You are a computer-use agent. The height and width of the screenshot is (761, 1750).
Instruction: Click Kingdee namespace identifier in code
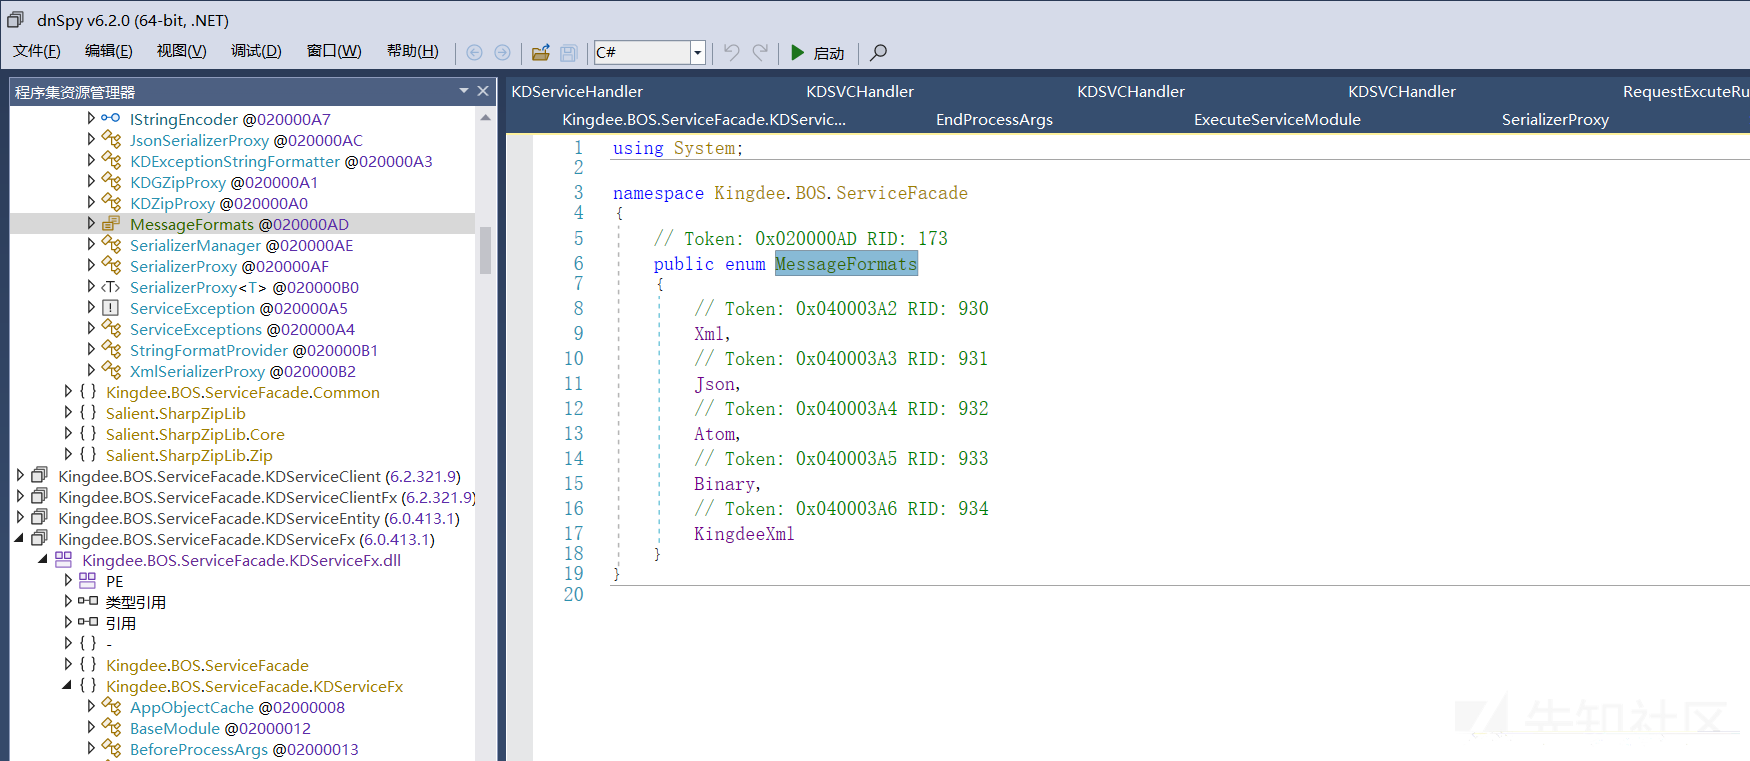[x=748, y=193]
